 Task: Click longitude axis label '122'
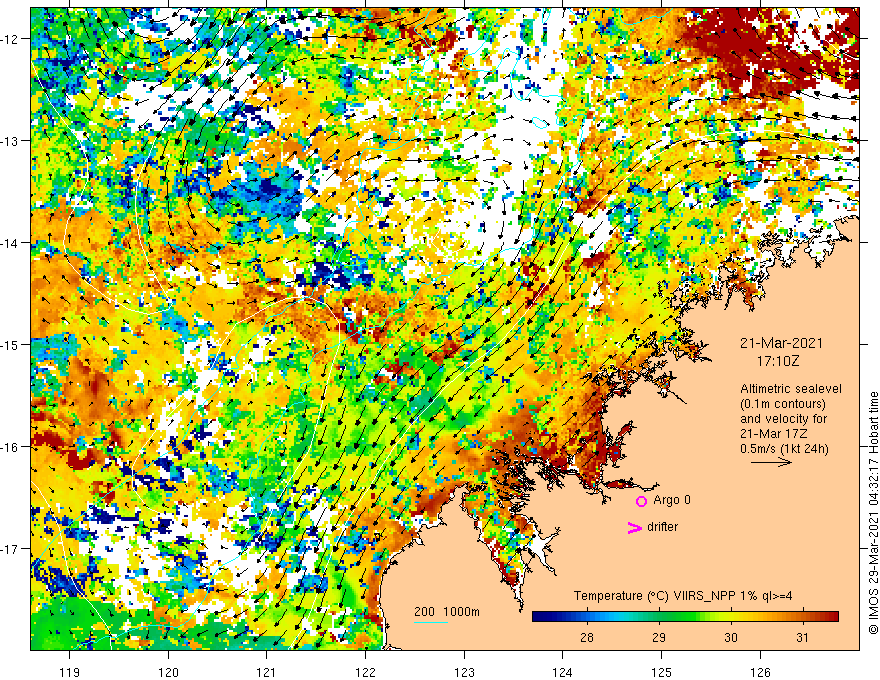[365, 672]
